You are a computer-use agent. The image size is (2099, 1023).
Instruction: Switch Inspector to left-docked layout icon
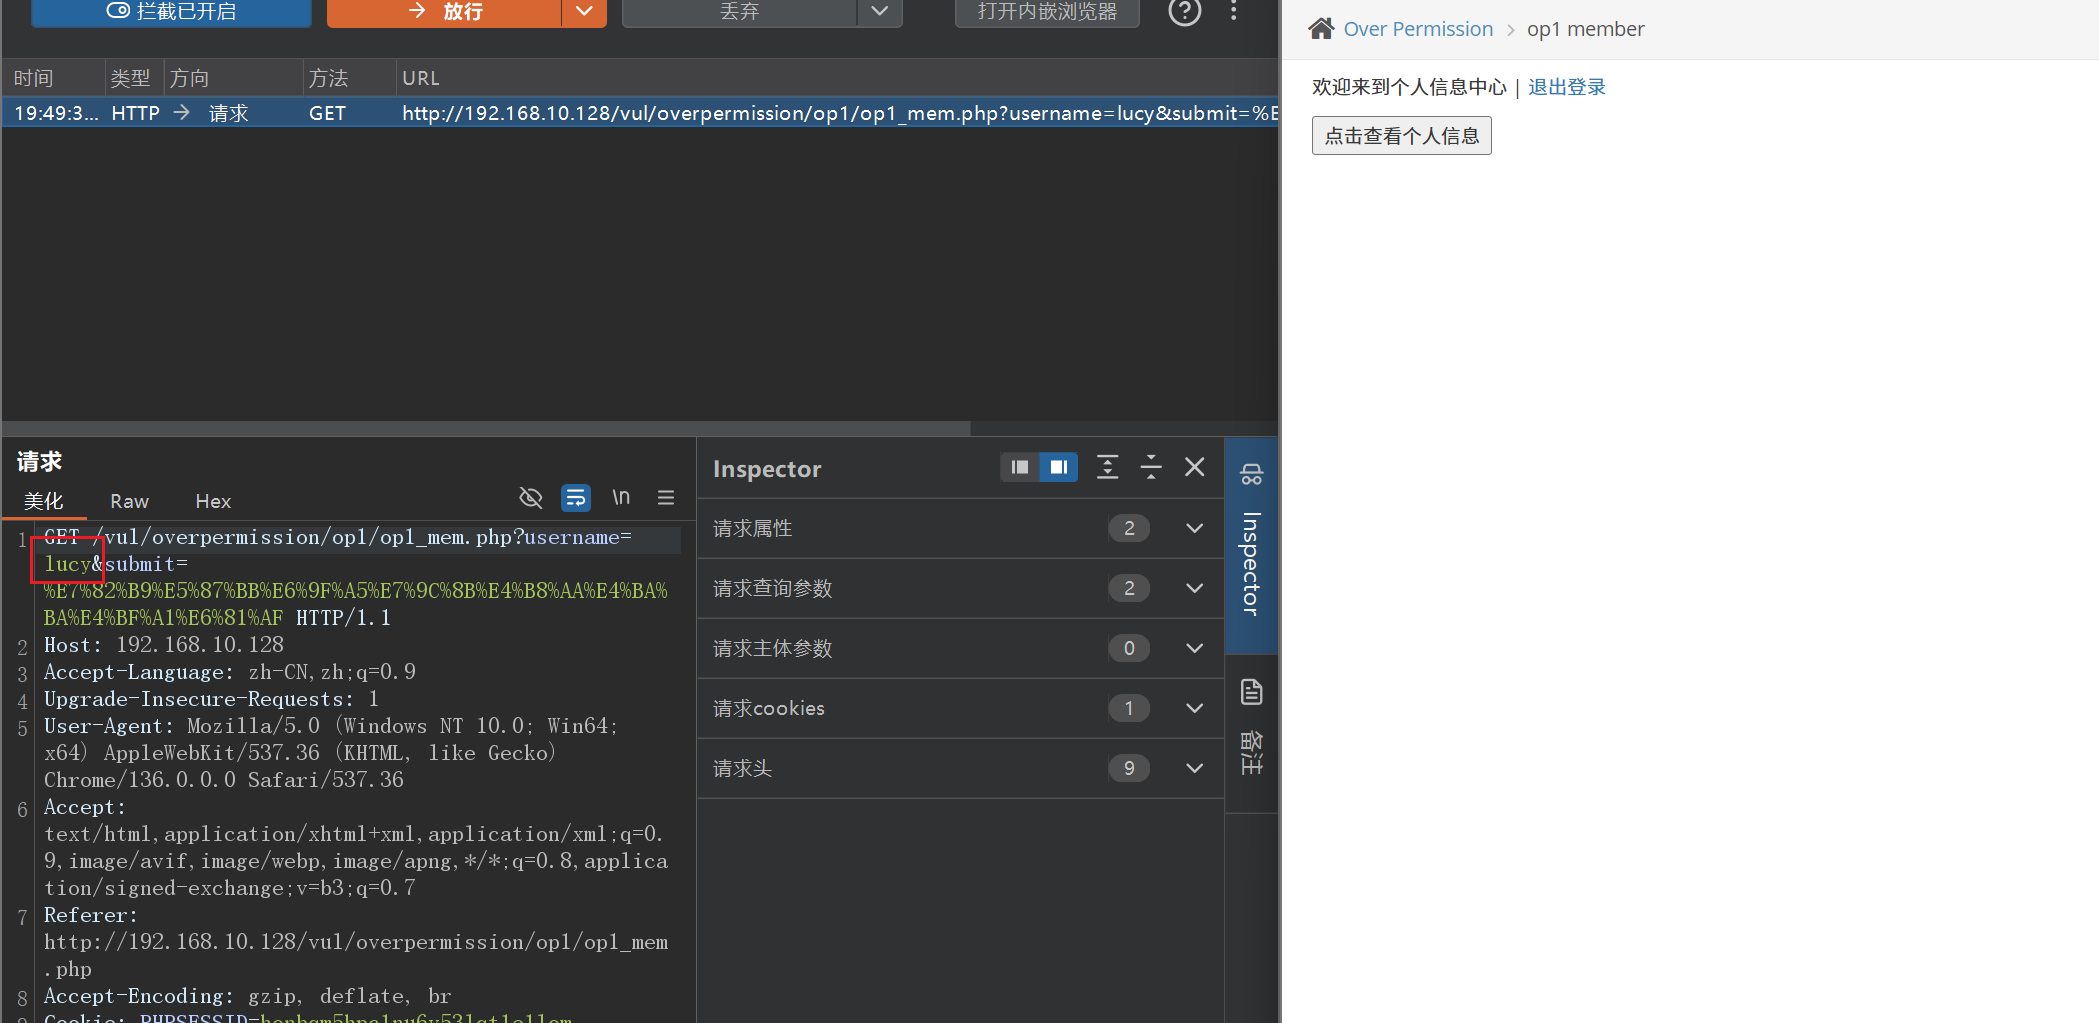[x=1019, y=467]
